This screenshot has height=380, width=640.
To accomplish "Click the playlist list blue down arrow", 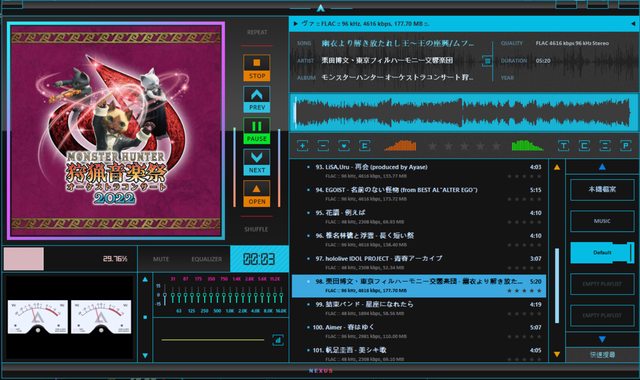I will pyautogui.click(x=602, y=339).
